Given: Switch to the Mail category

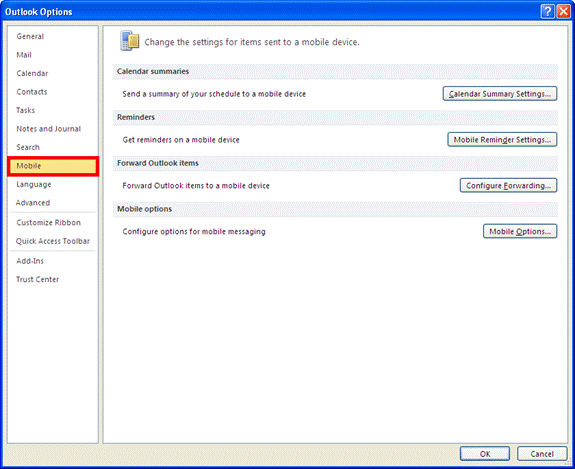Looking at the screenshot, I should 24,55.
